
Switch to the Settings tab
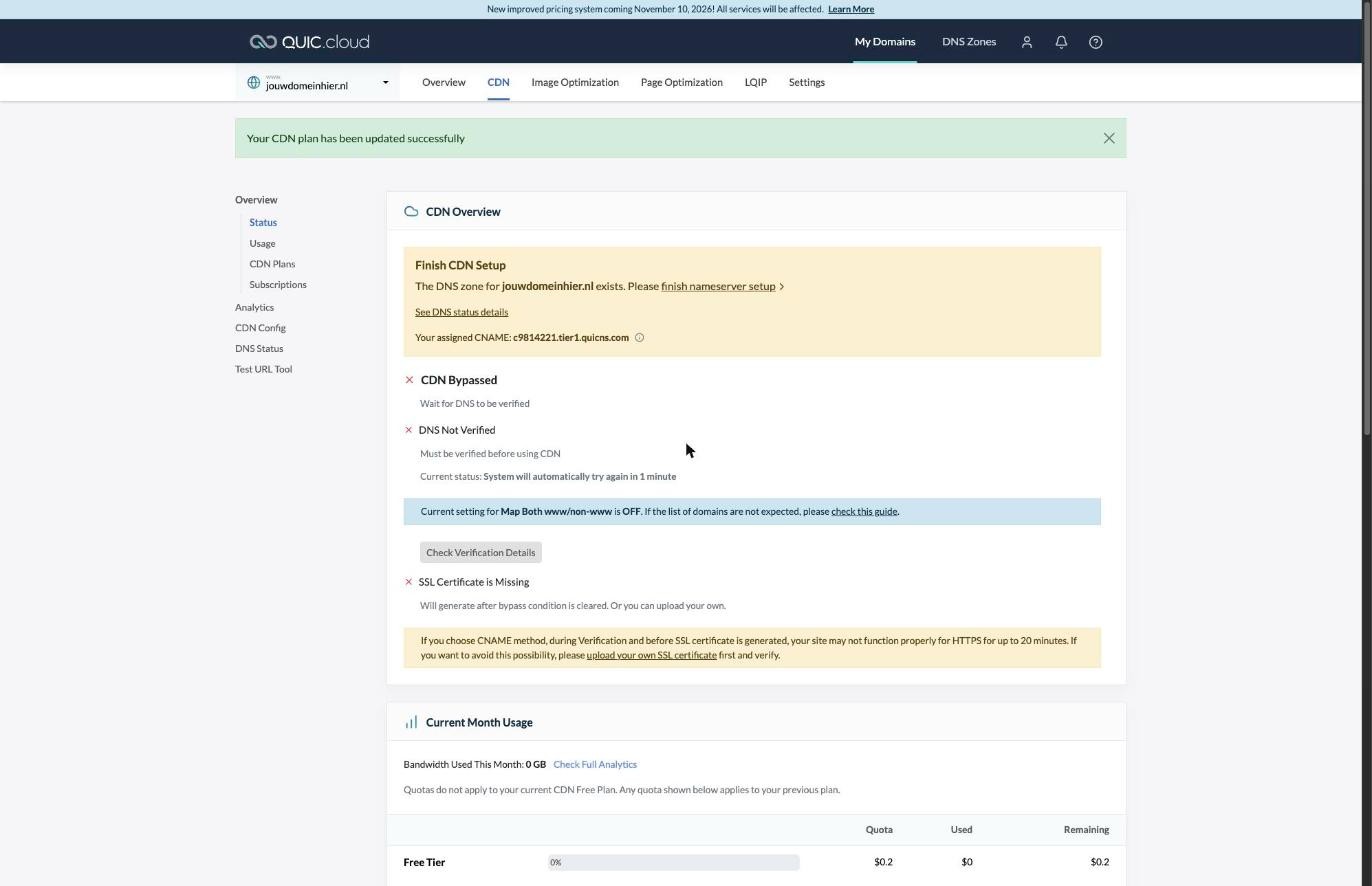807,82
